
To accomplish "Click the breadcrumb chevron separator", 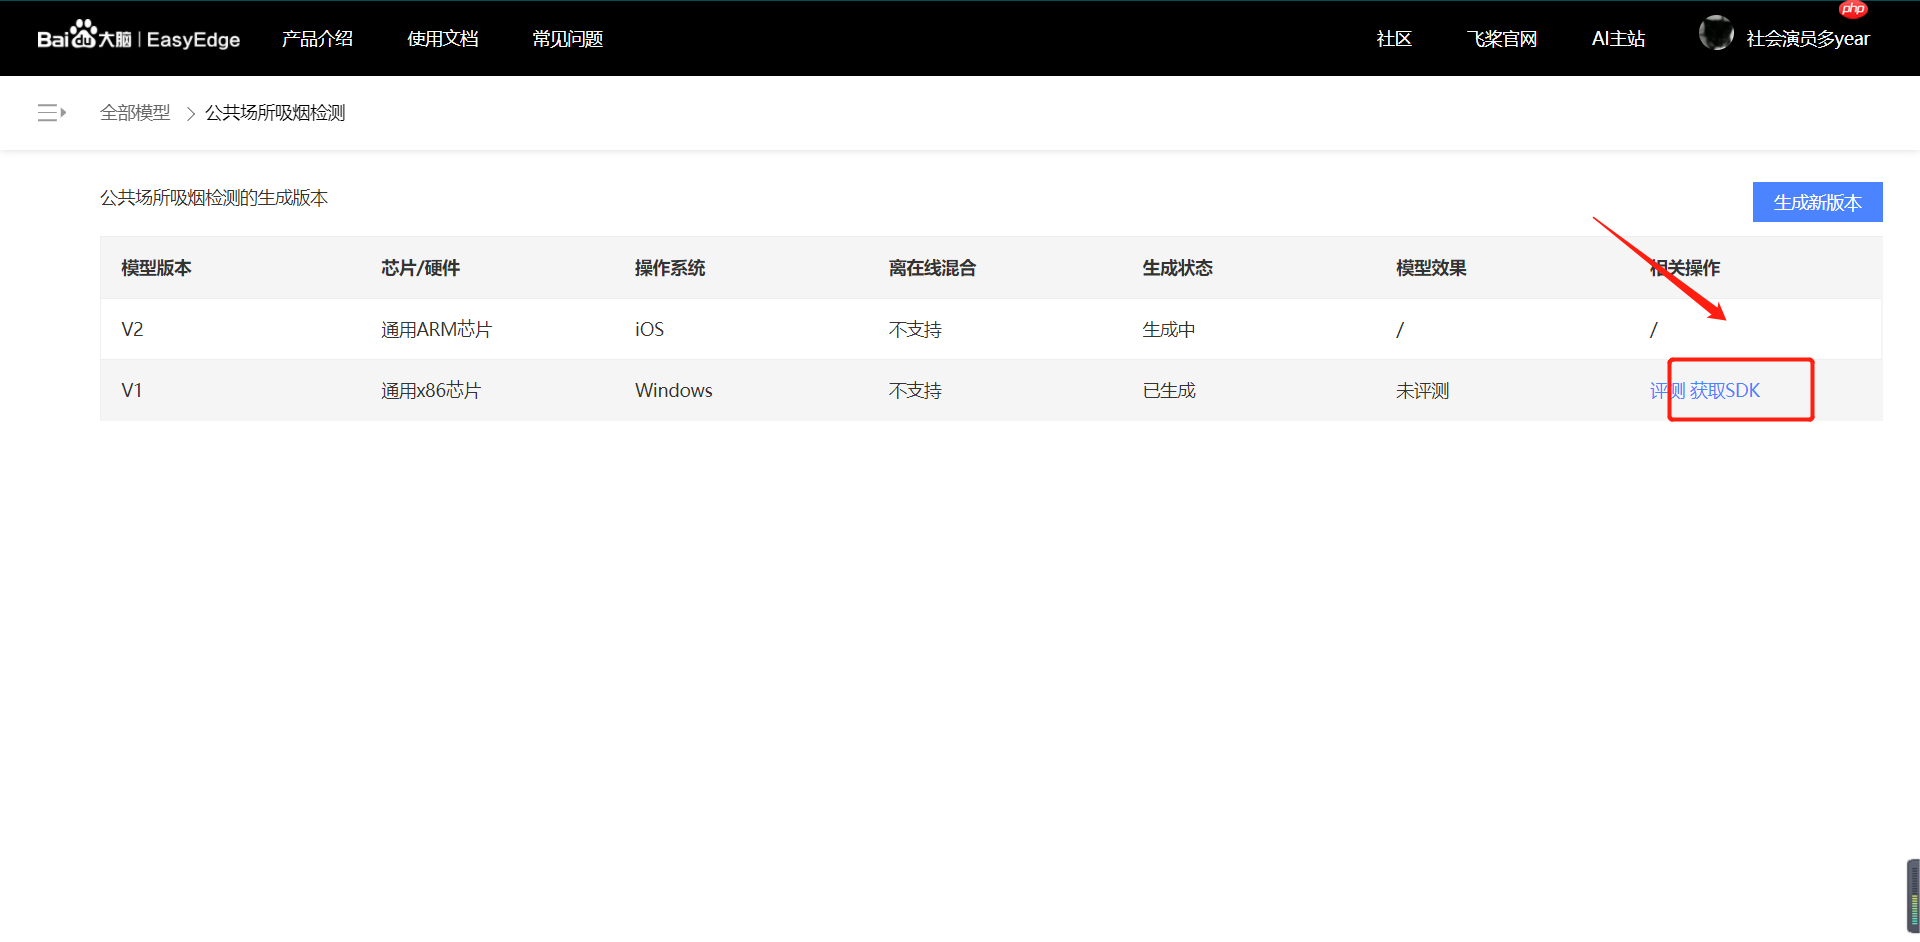I will 190,114.
